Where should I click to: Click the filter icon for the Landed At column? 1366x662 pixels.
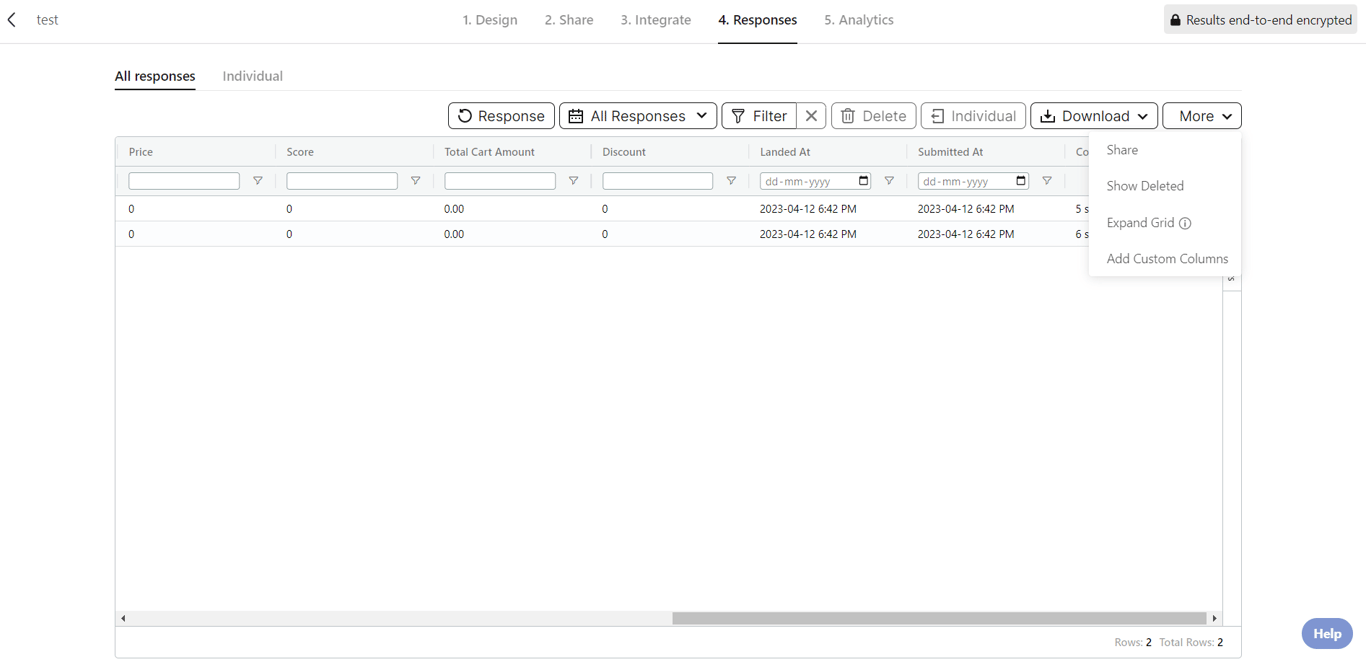[889, 181]
